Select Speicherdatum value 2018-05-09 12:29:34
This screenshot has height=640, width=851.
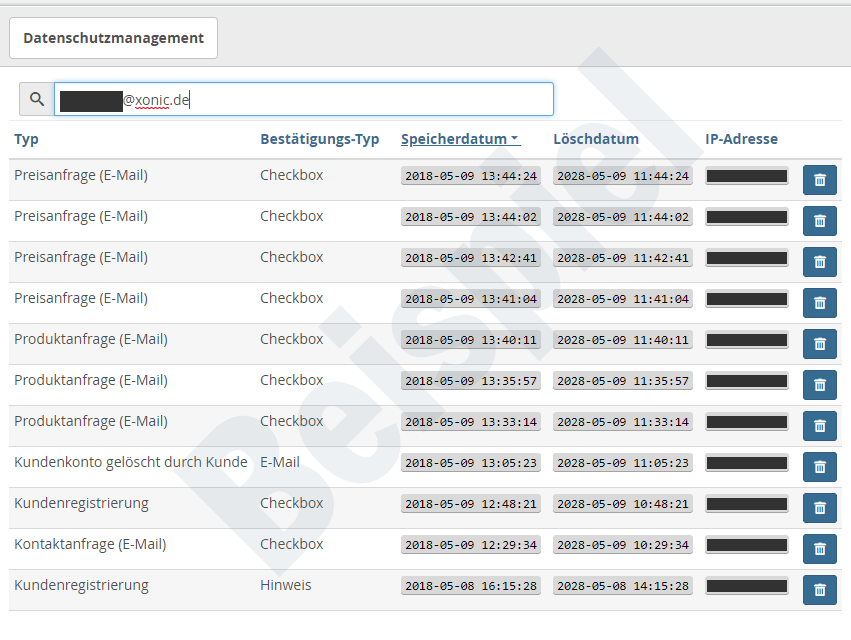[x=471, y=545]
